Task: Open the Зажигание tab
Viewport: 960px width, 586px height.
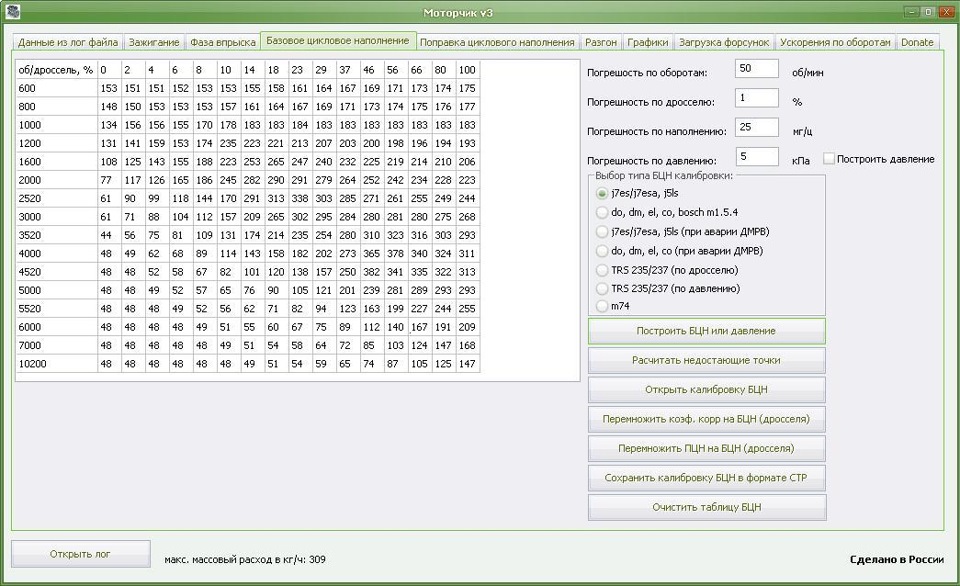Action: 154,42
